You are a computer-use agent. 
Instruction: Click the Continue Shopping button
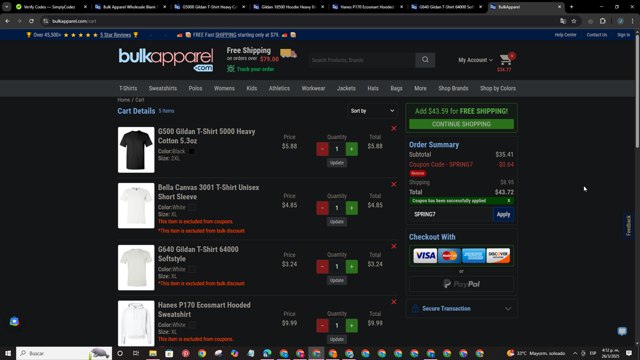(461, 124)
